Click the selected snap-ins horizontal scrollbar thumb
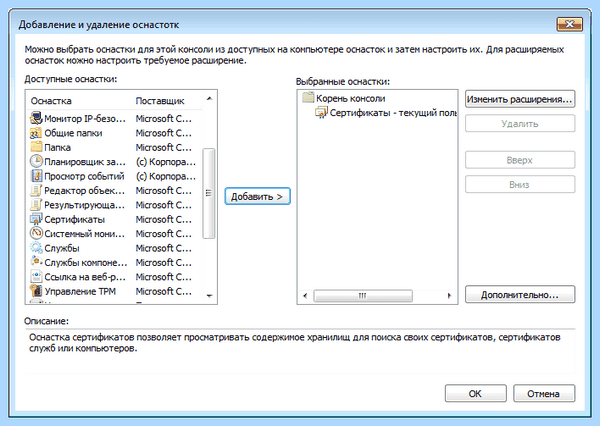This screenshot has height=426, width=600. [363, 295]
